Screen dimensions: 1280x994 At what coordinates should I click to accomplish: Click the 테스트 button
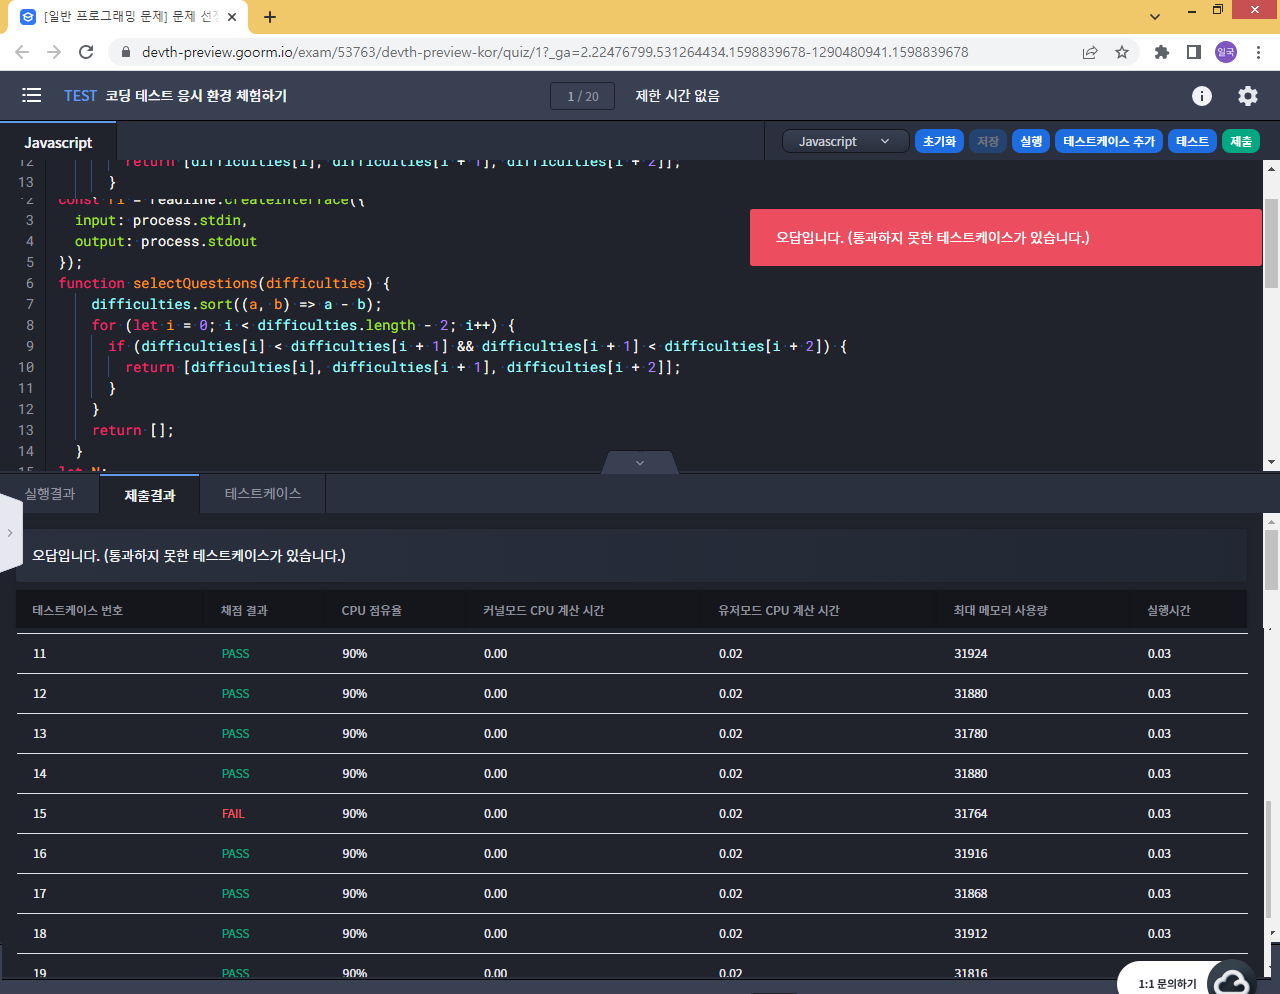(x=1192, y=141)
